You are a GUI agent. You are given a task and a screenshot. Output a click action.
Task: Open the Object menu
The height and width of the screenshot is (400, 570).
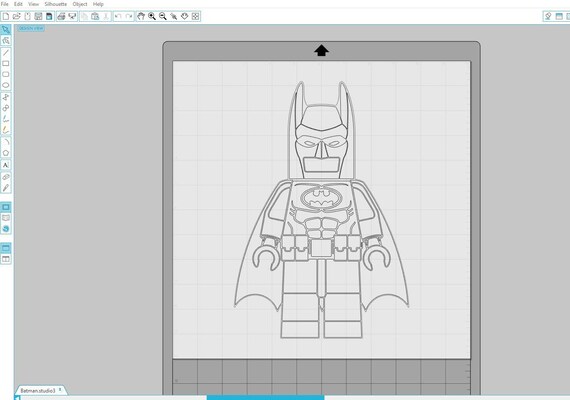[80, 4]
